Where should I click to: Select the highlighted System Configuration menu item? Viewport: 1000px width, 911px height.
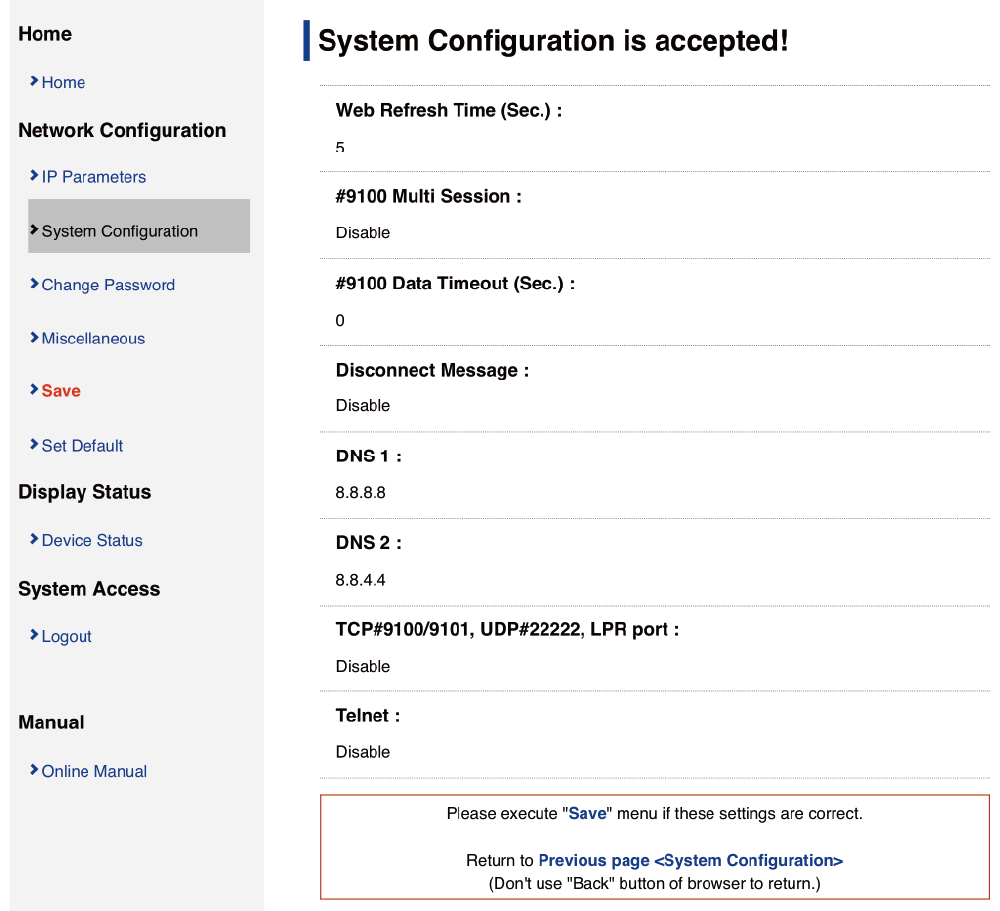120,231
